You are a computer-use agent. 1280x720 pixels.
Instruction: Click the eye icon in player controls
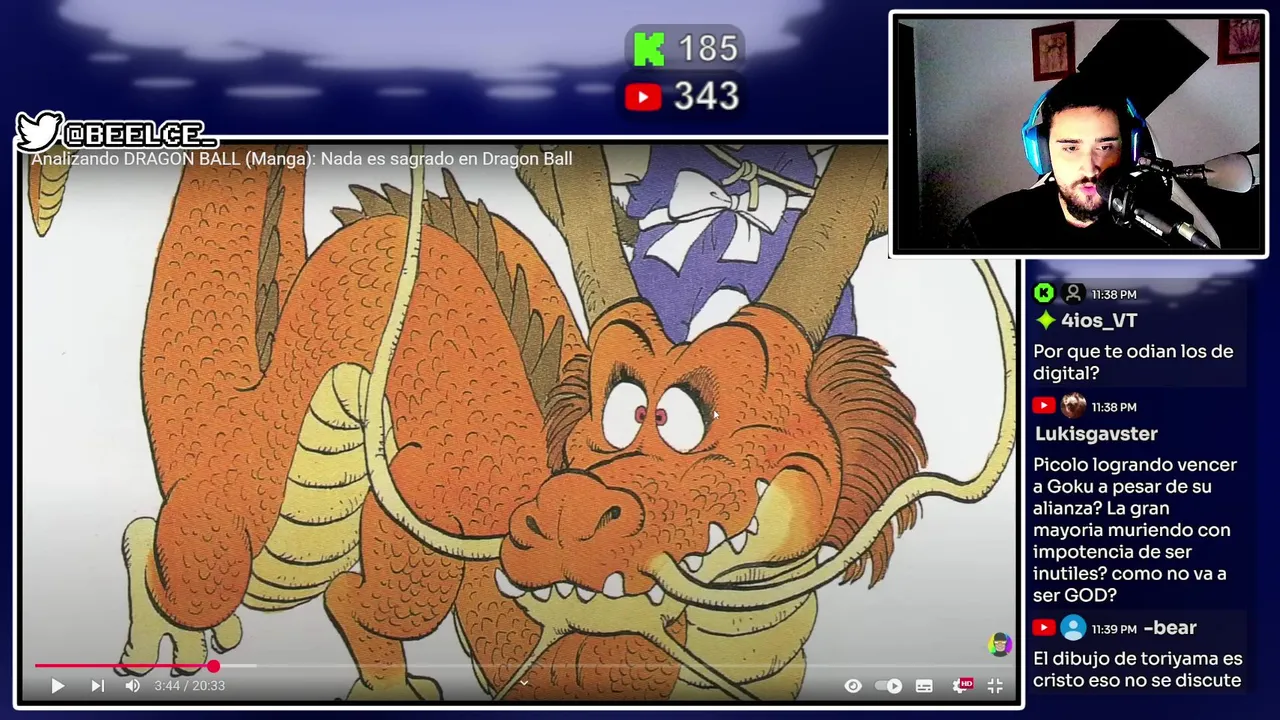853,686
